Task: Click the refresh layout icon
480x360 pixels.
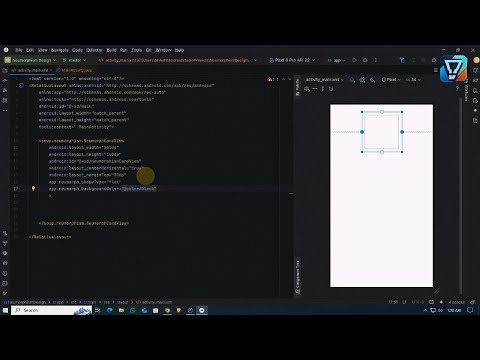Action: 331,89
